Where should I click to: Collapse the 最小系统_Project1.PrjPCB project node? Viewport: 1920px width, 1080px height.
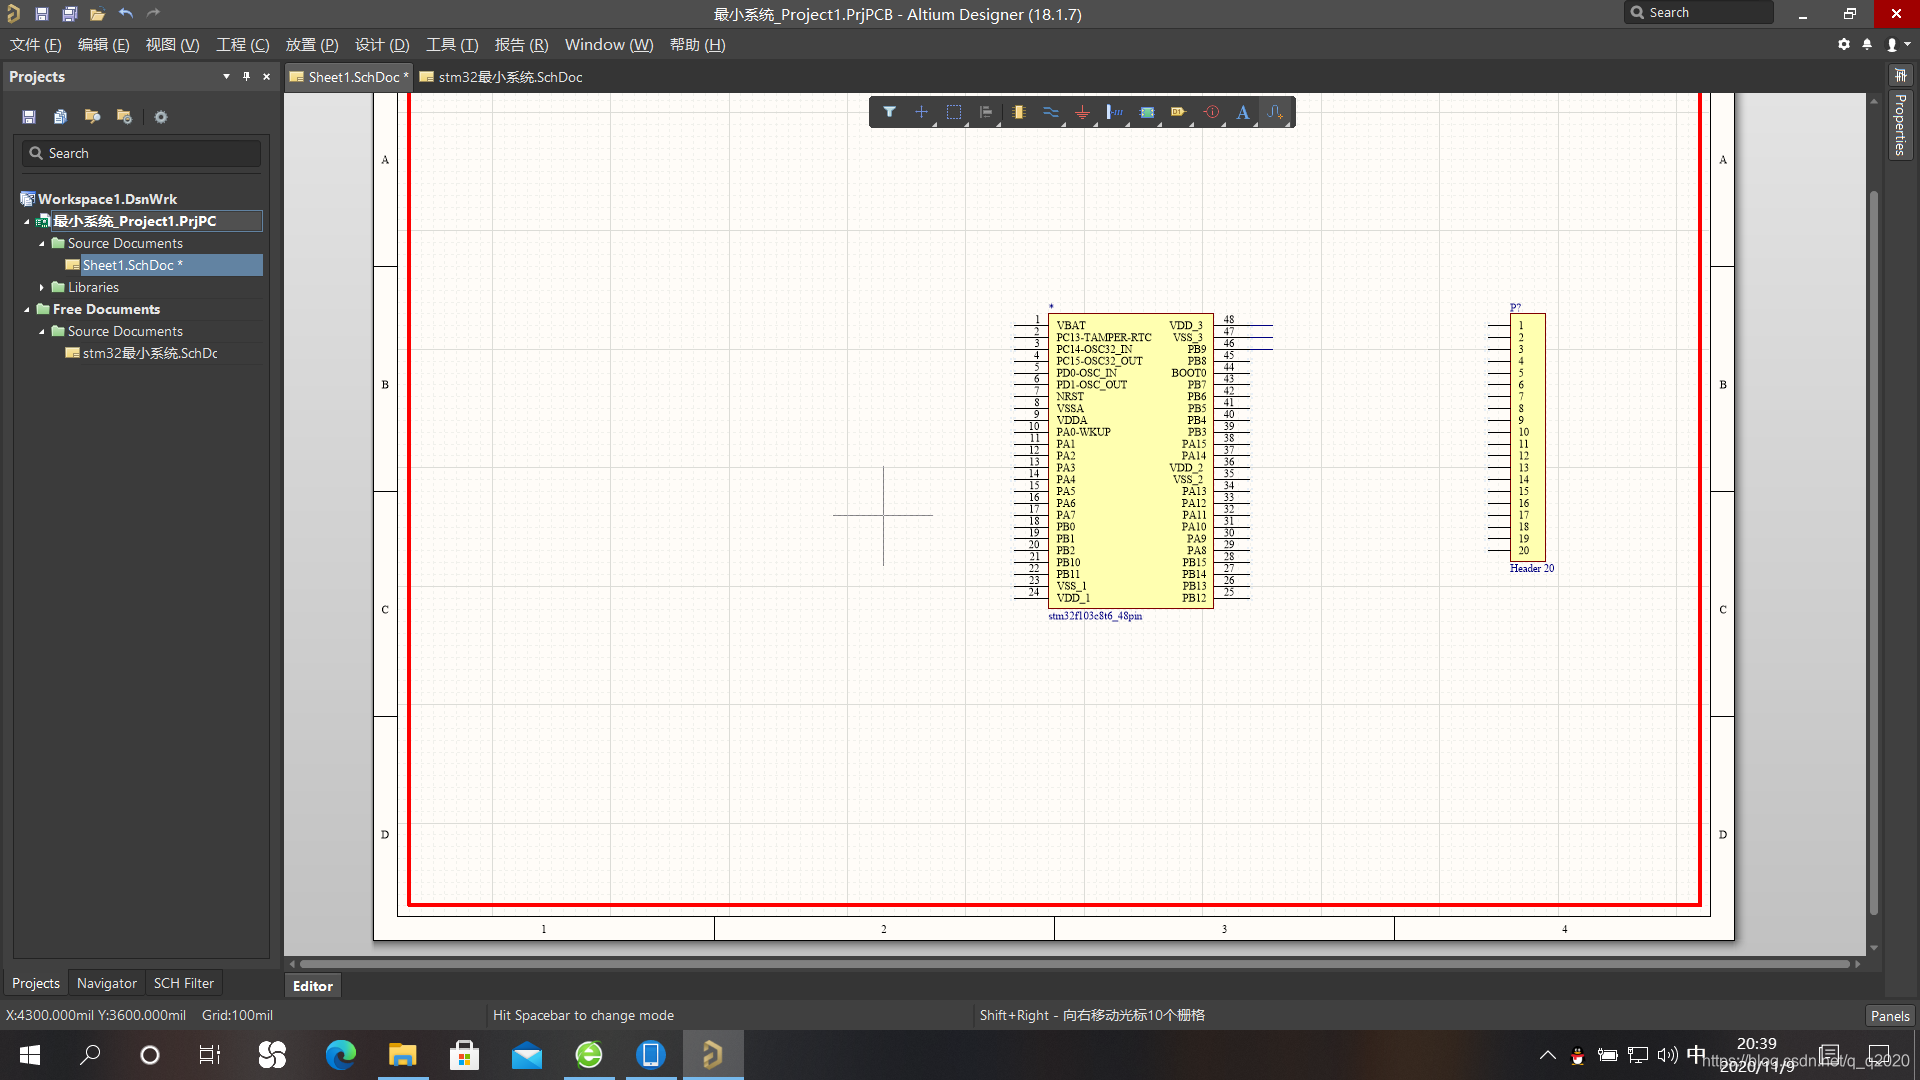click(x=27, y=221)
